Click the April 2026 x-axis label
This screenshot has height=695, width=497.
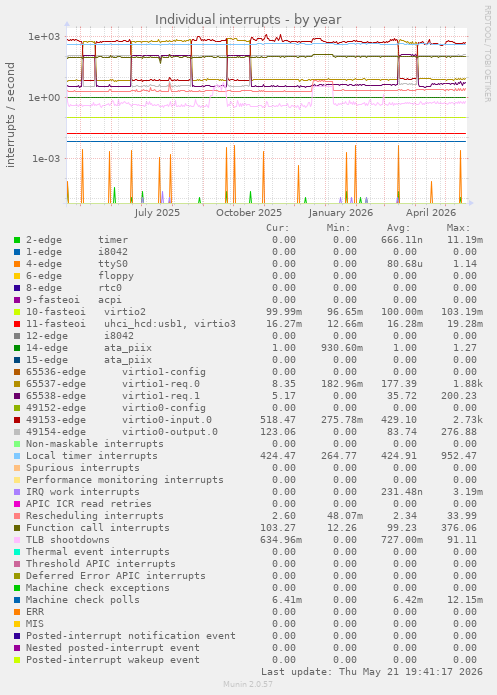point(430,212)
